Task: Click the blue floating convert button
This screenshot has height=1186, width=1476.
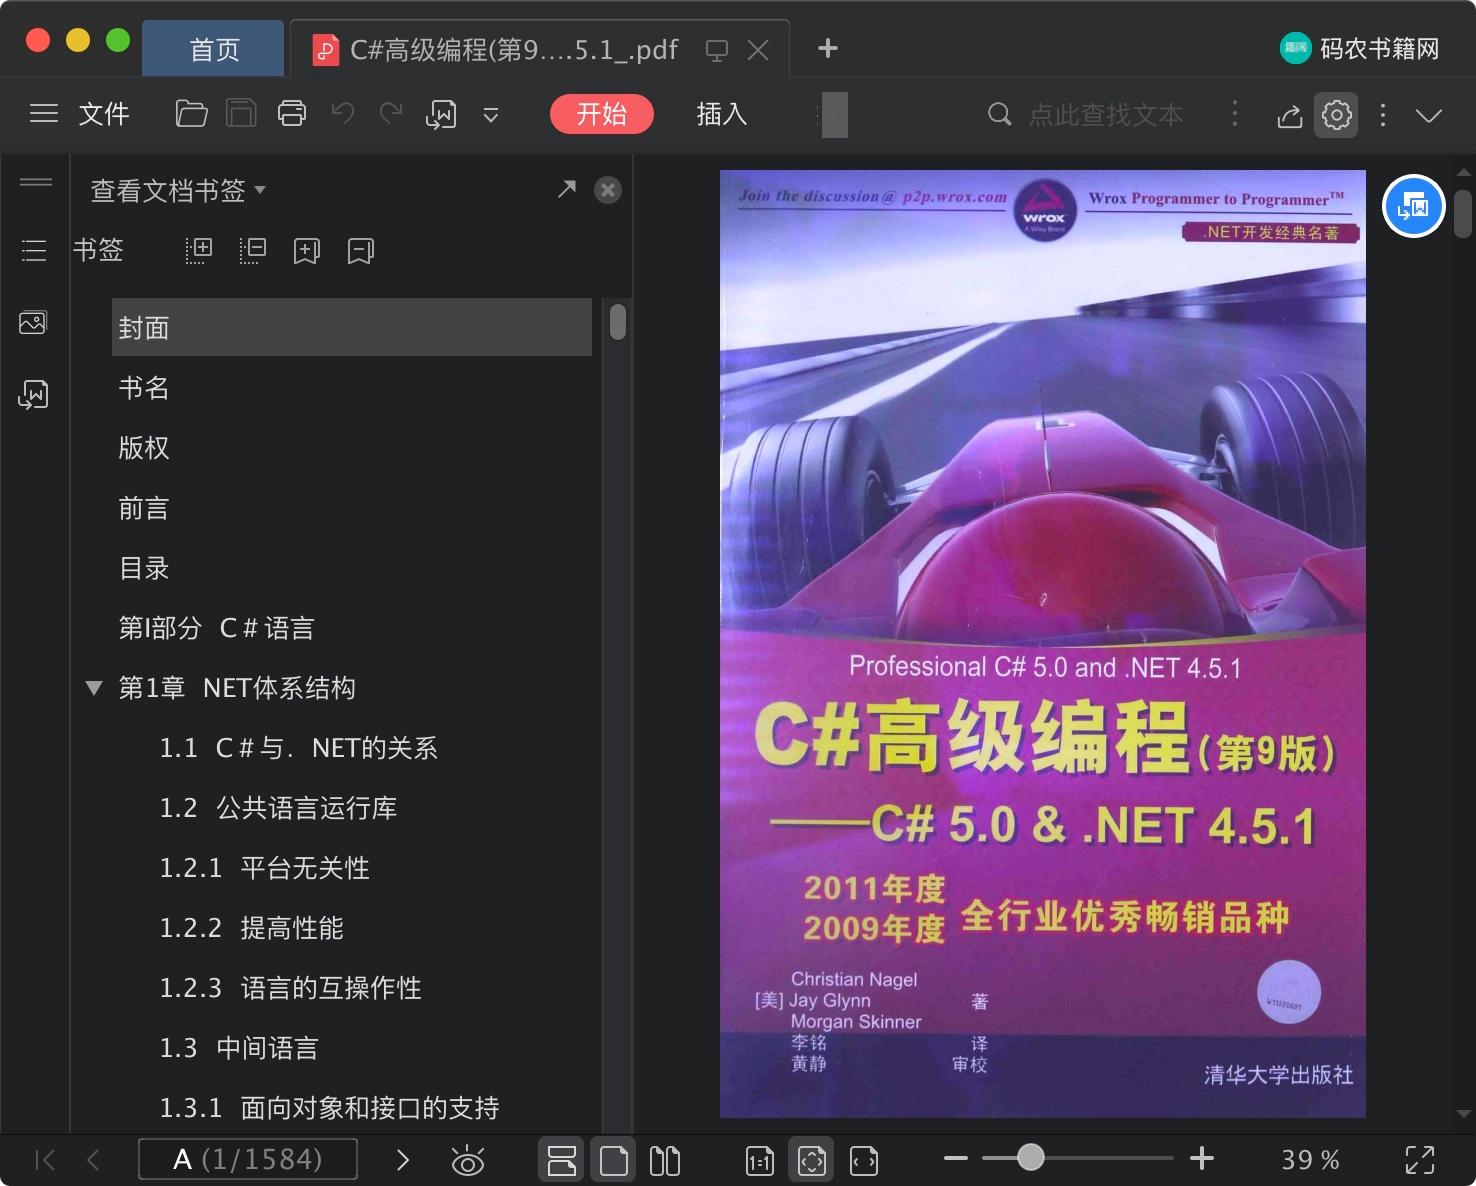Action: tap(1413, 206)
